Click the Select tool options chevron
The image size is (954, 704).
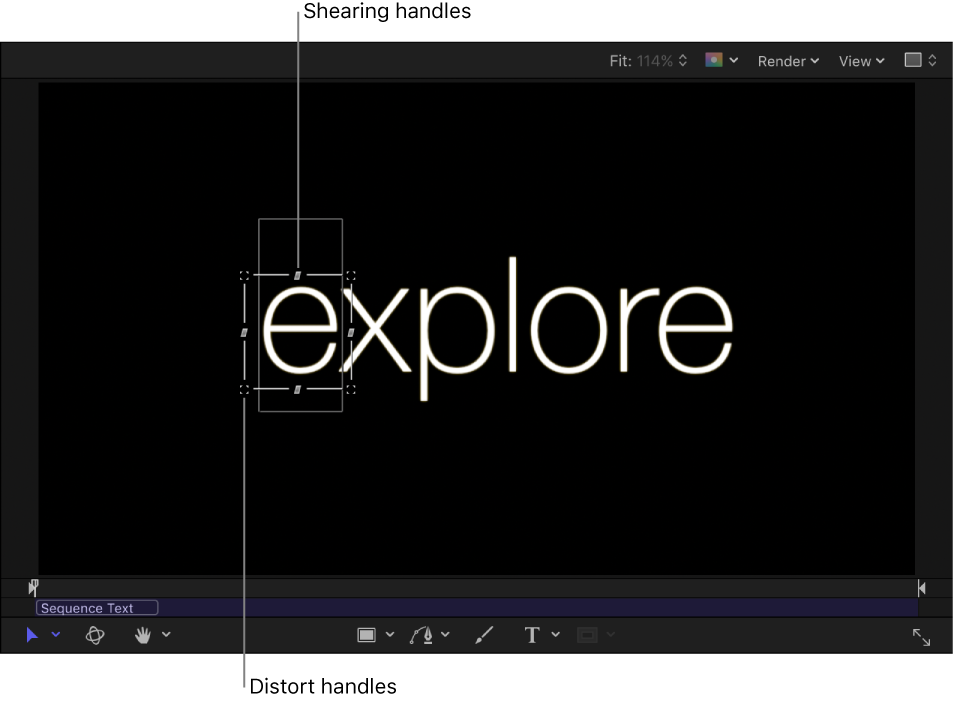tap(56, 635)
